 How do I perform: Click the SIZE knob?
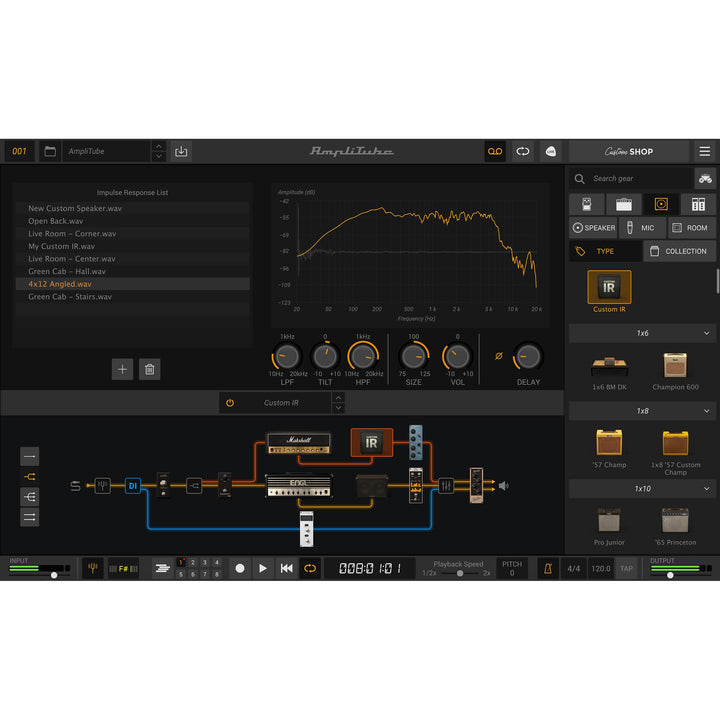(x=413, y=356)
